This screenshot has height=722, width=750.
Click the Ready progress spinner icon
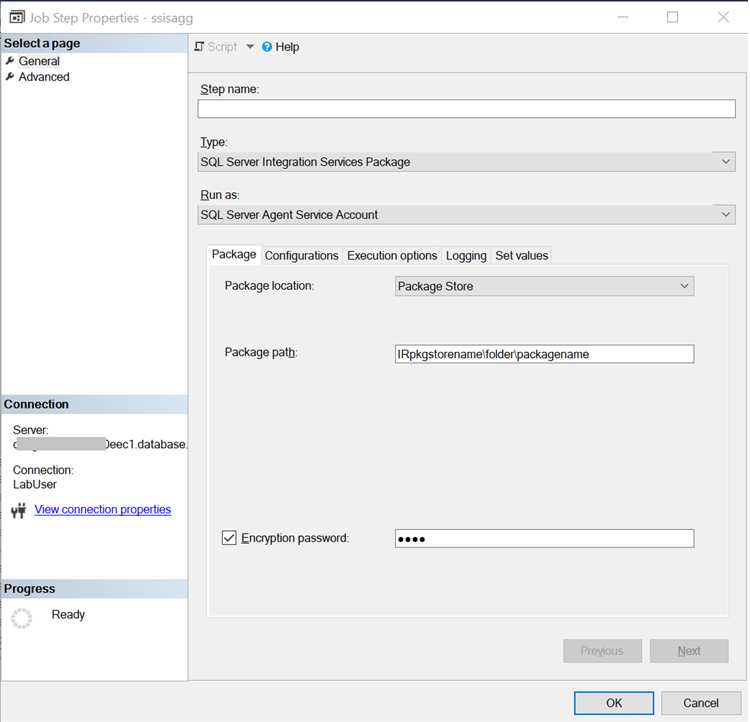tap(22, 618)
